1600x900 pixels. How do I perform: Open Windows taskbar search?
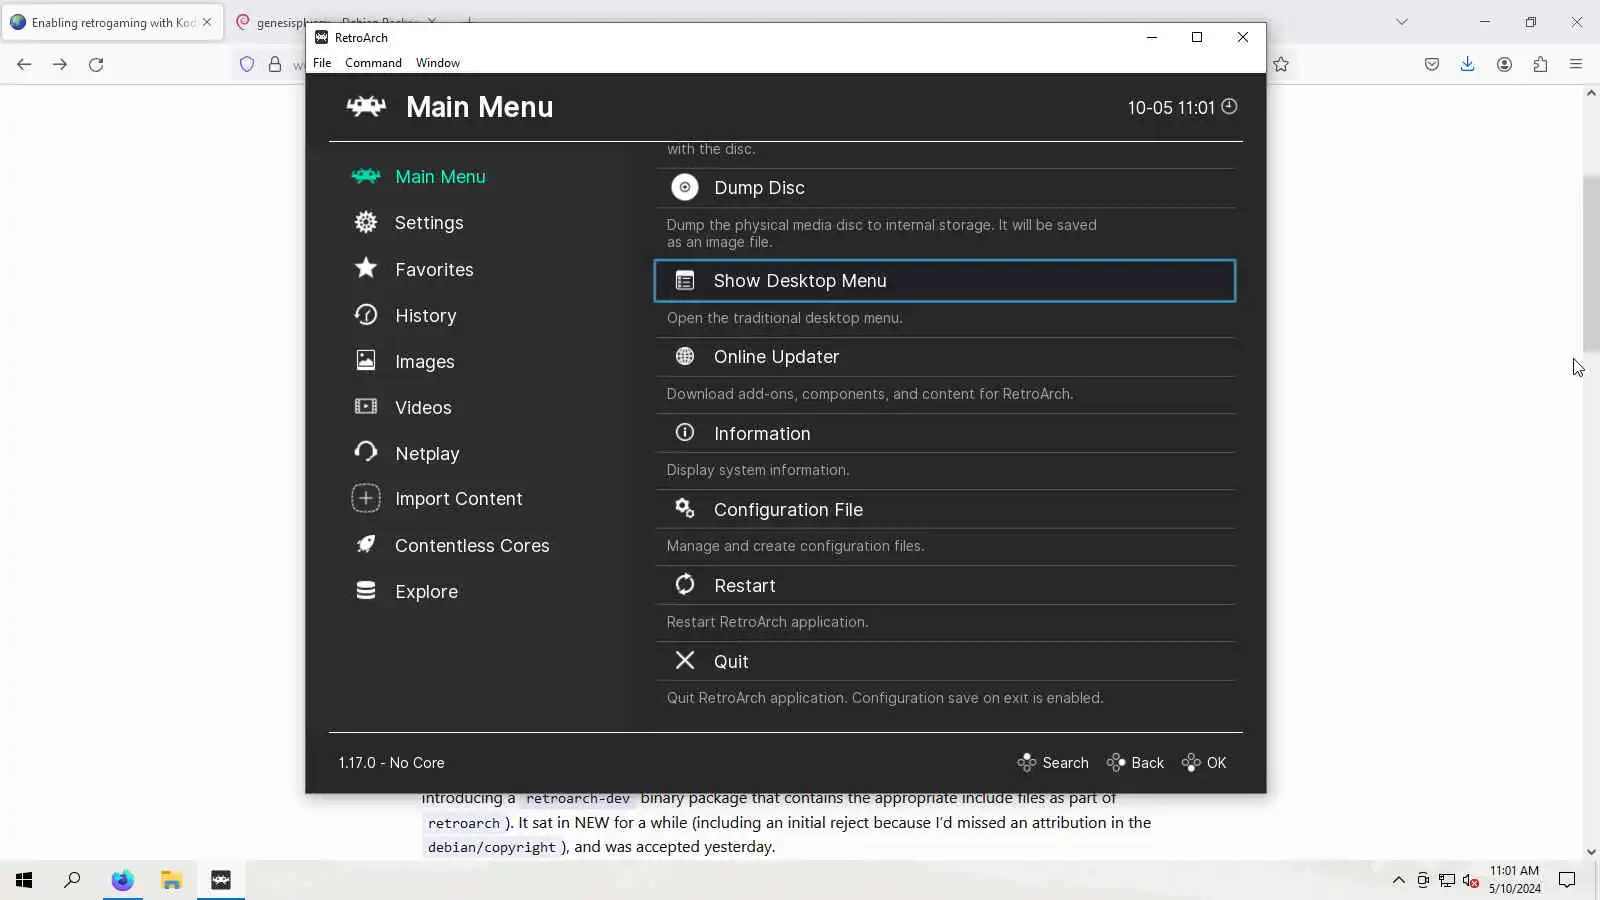tap(72, 880)
